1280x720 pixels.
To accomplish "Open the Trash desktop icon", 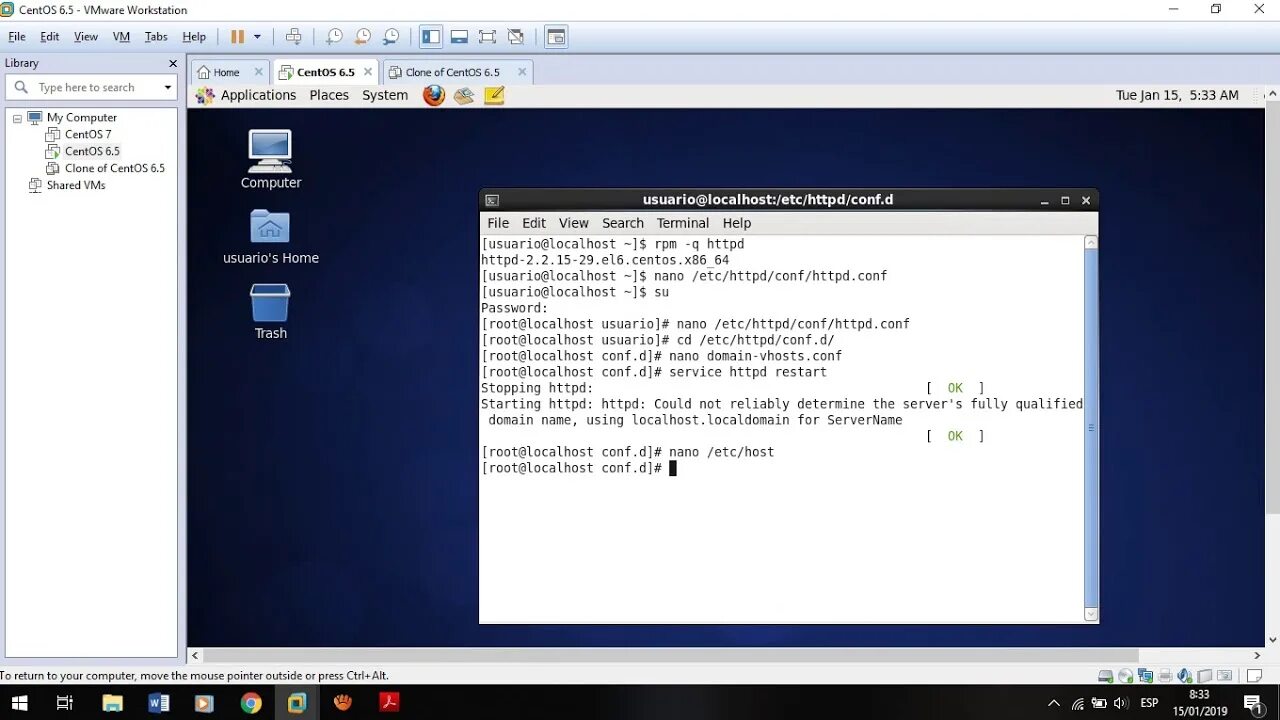I will pyautogui.click(x=270, y=311).
